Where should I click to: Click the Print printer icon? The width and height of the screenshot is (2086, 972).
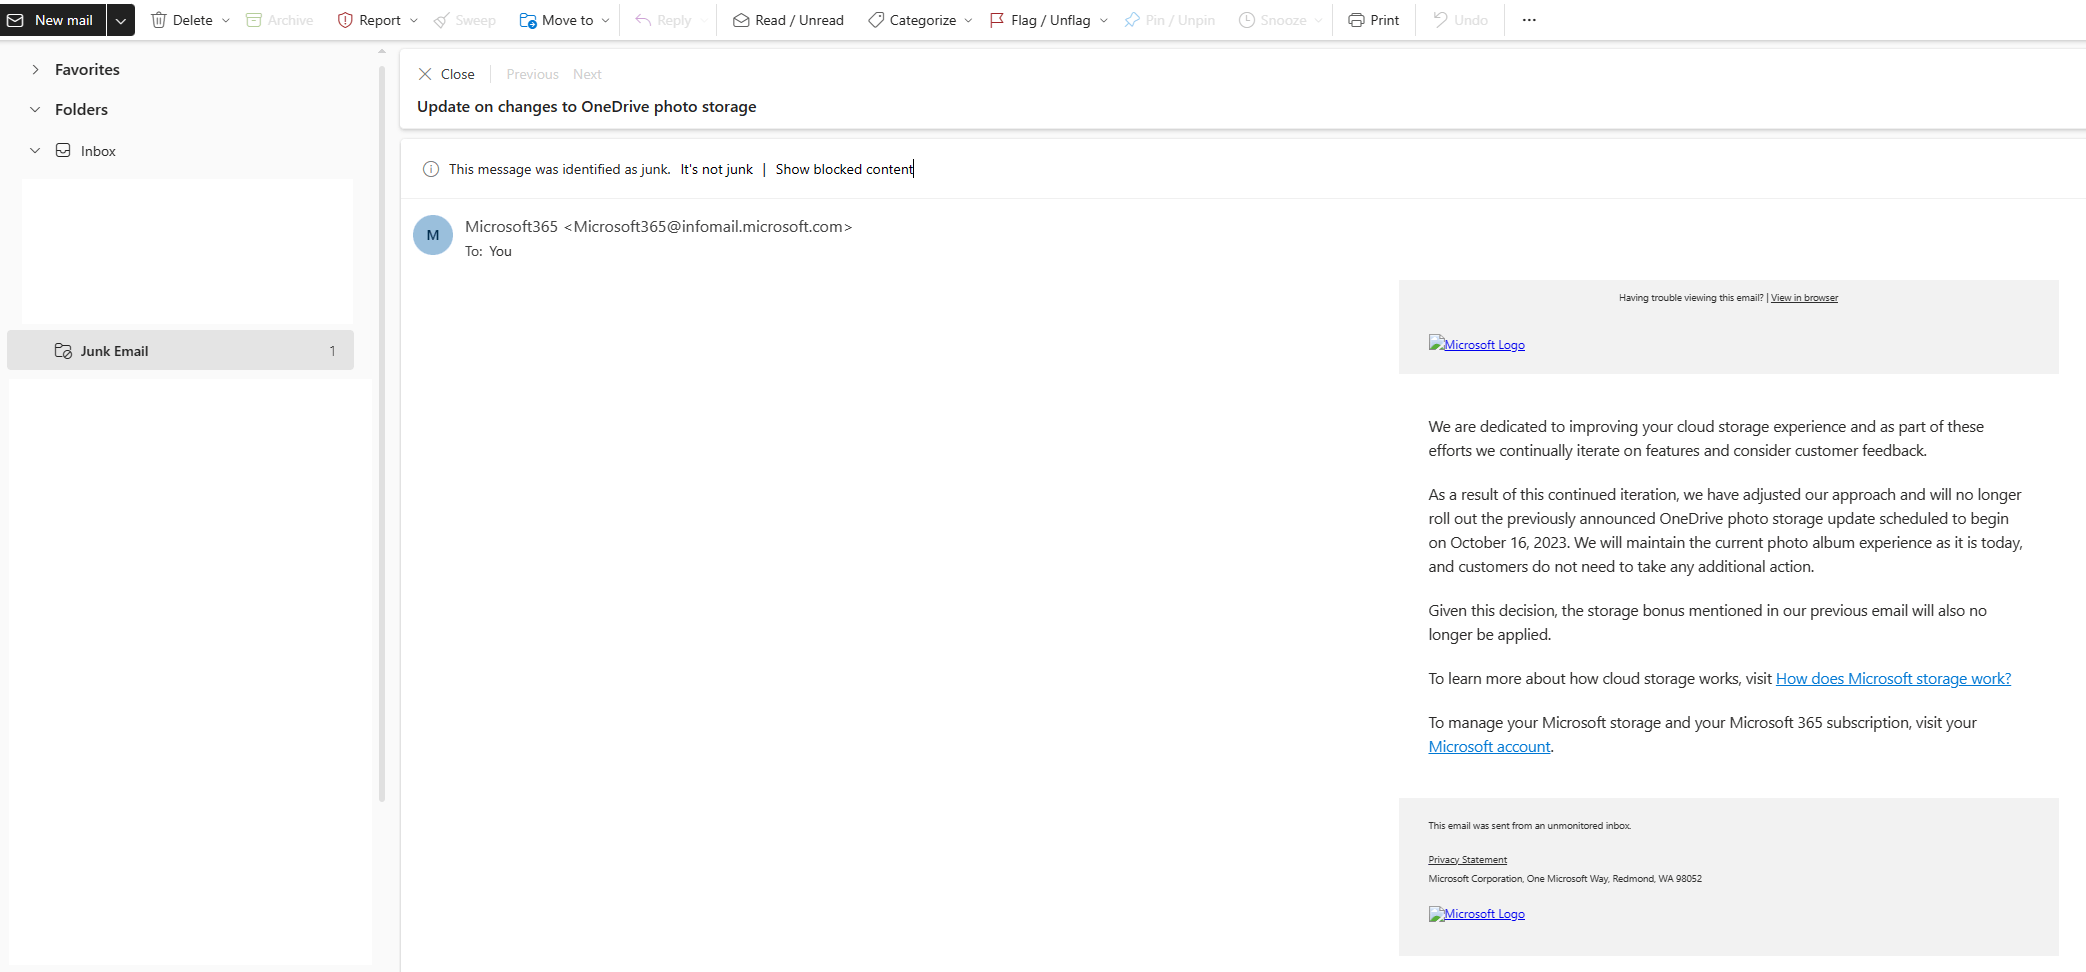pyautogui.click(x=1356, y=20)
